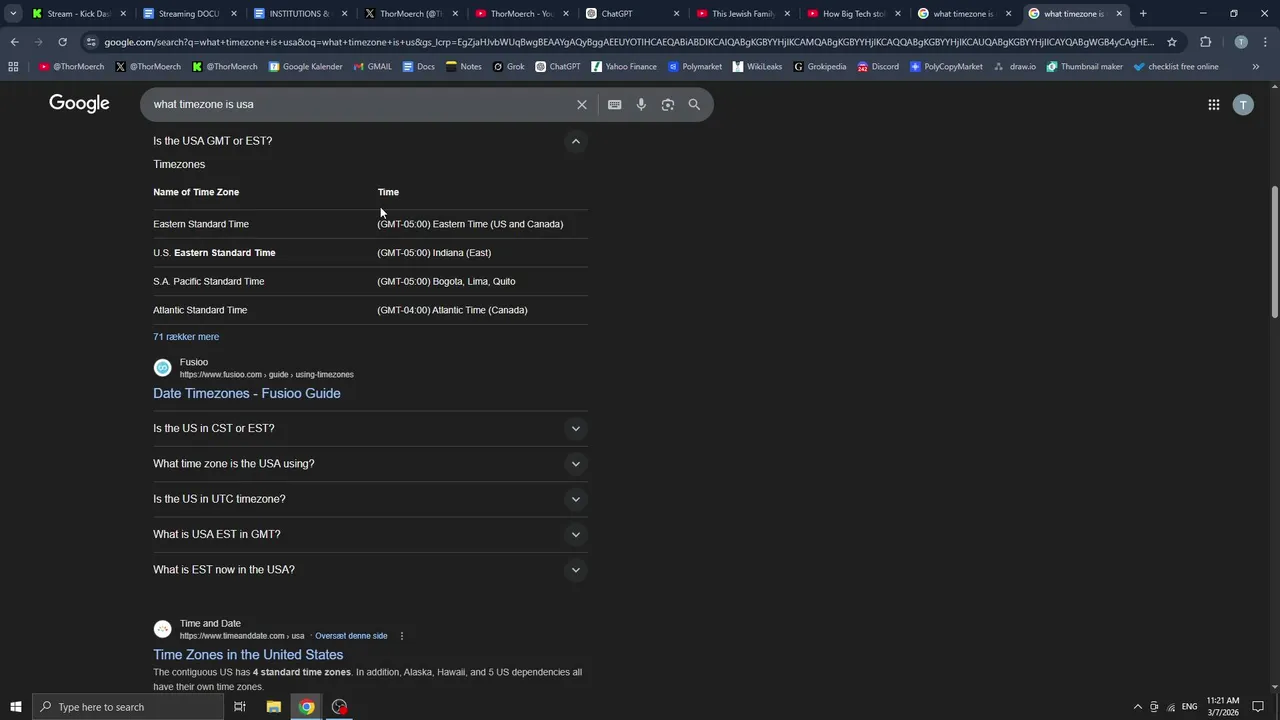This screenshot has width=1280, height=720.
Task: Click ENG language indicator in tray
Action: (1189, 707)
